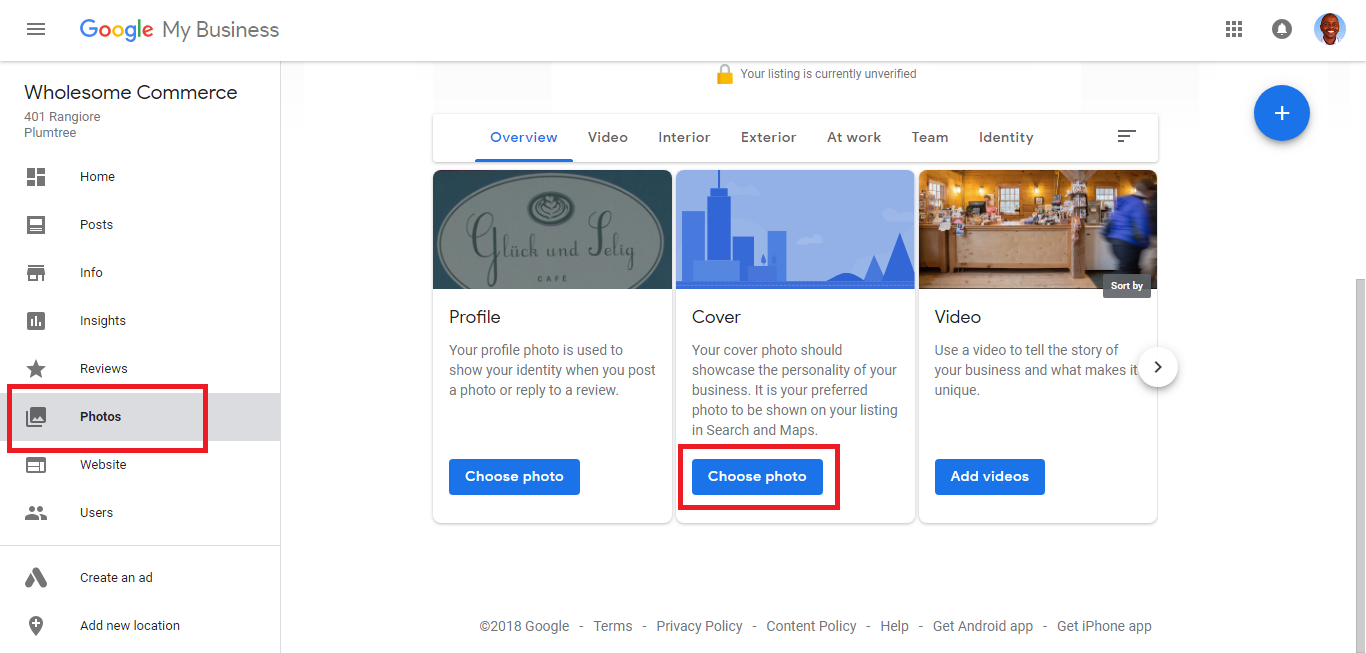Switch to the Interior tab

684,137
